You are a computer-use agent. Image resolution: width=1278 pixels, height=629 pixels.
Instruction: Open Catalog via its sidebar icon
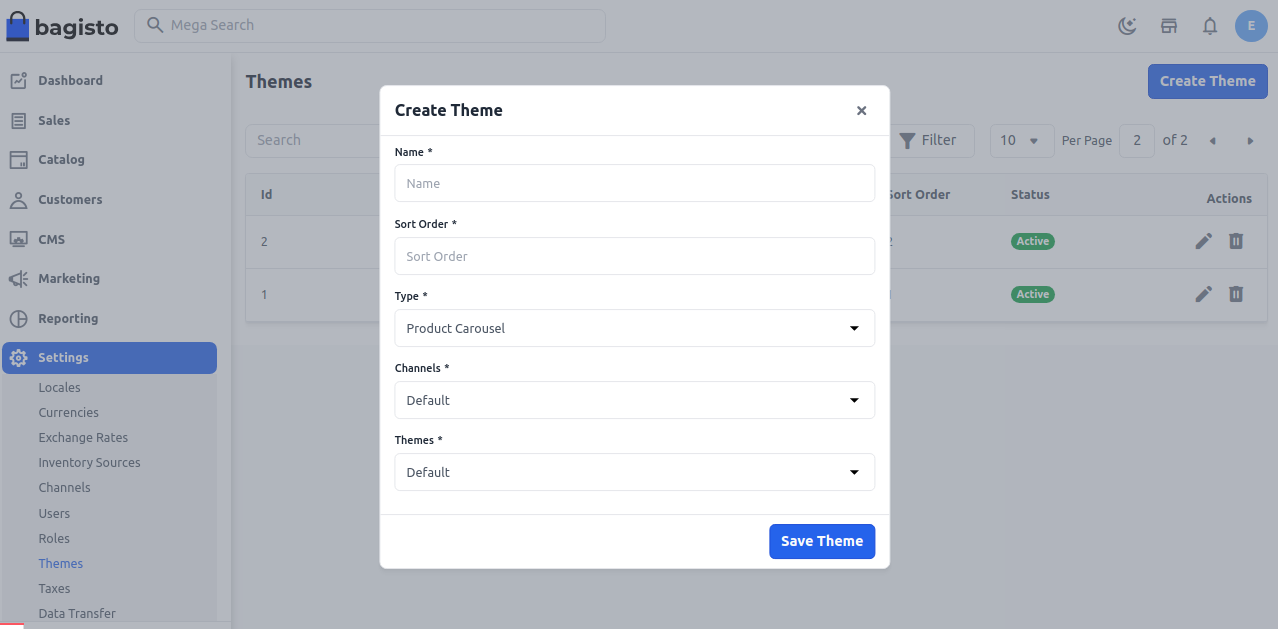click(x=18, y=159)
